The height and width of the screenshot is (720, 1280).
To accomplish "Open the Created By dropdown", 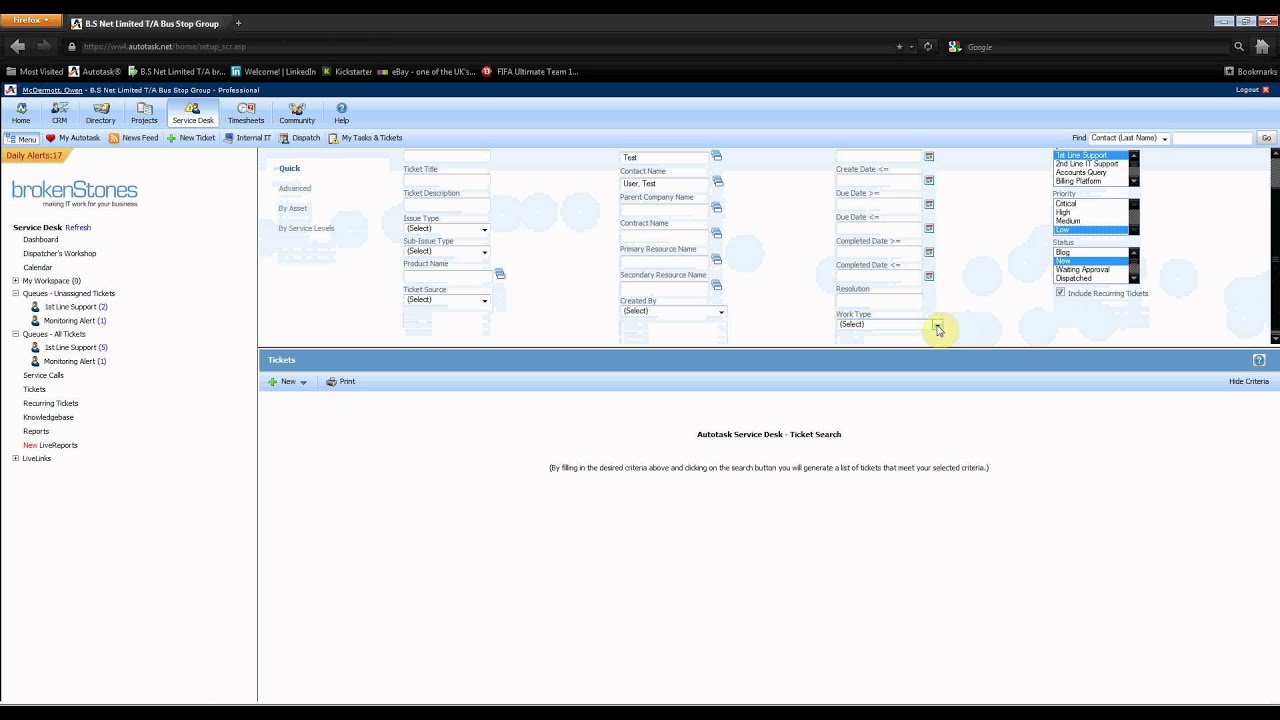I will tap(673, 312).
